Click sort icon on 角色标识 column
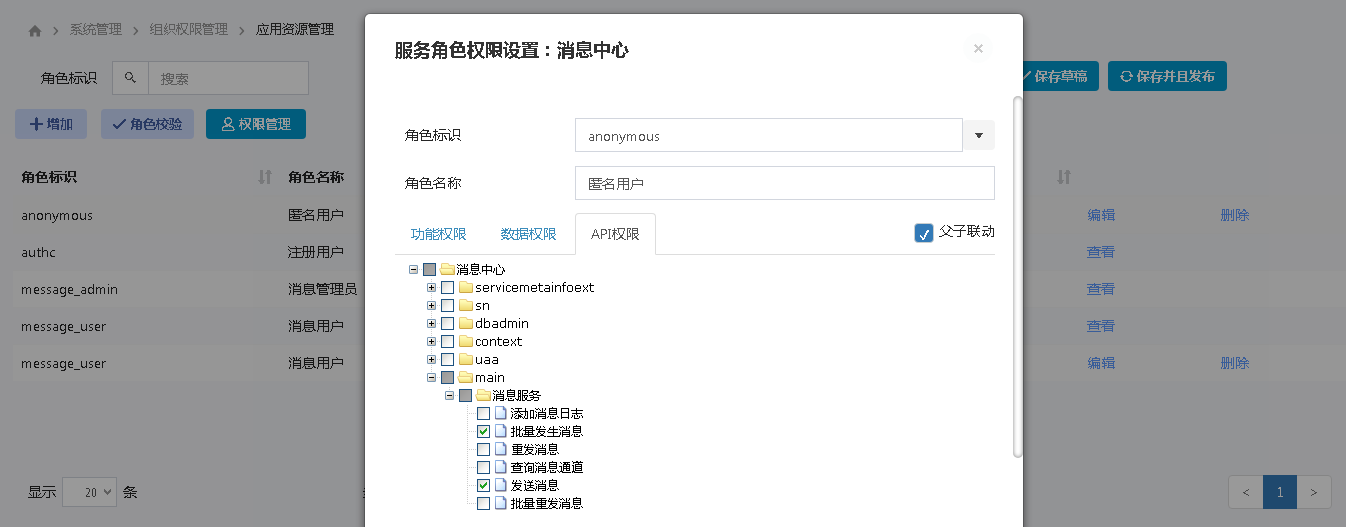 coord(265,177)
